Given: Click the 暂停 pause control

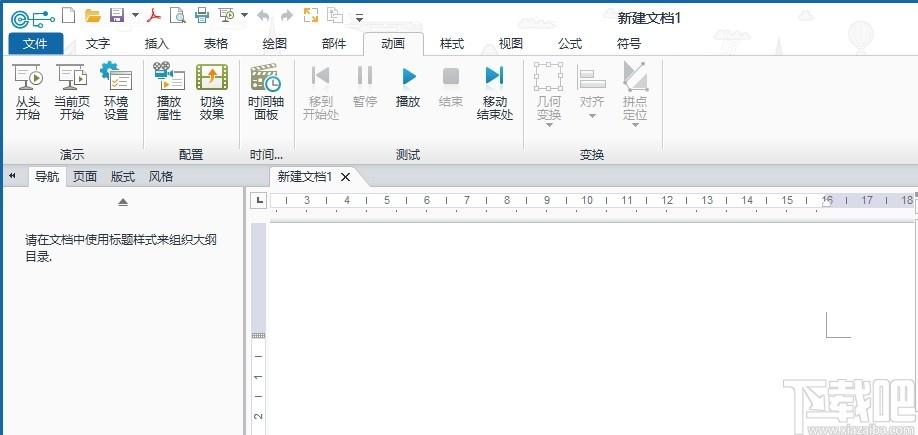Looking at the screenshot, I should click(365, 87).
